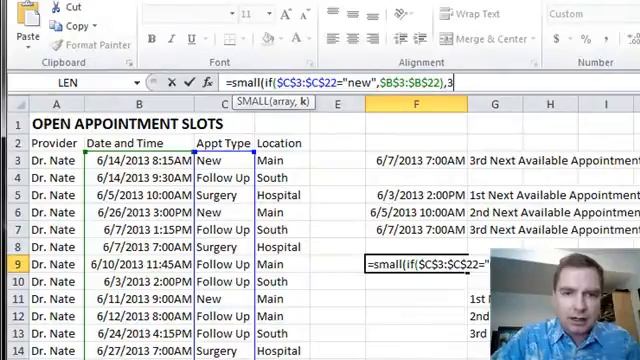The image size is (640, 360).
Task: Click the OPEN APPOINTMENT SLOTS title cell
Action: click(x=127, y=124)
